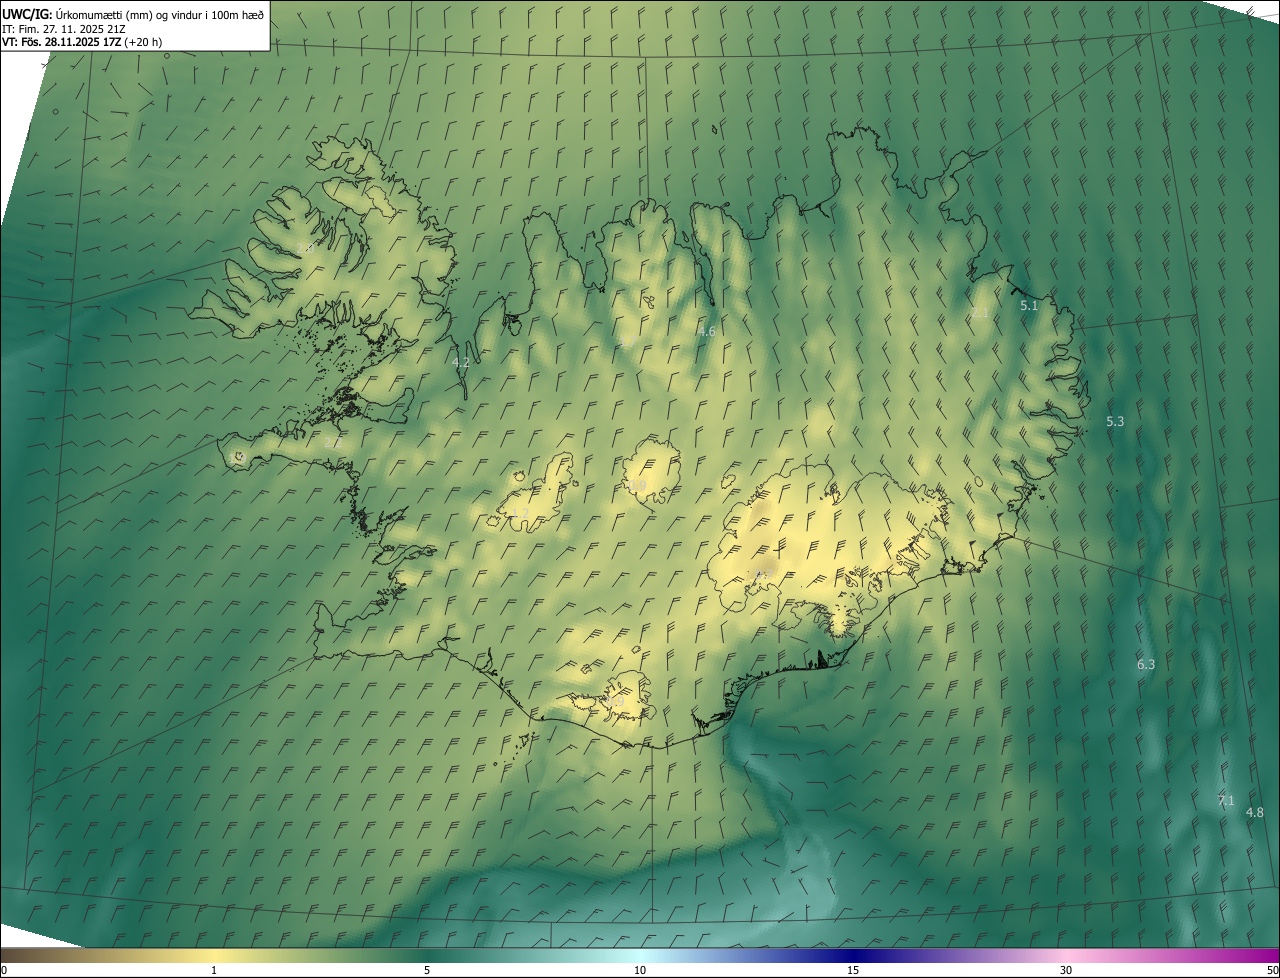Click the 'IT: Fim. 27. 11. 2025 21Z' line
This screenshot has width=1280, height=978.
click(x=63, y=29)
